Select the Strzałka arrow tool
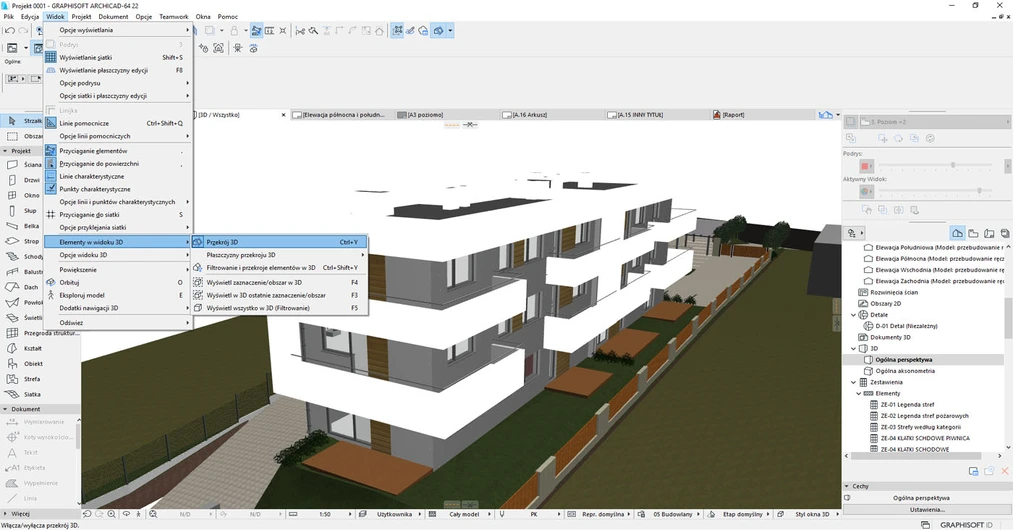1013x530 pixels. 22,121
